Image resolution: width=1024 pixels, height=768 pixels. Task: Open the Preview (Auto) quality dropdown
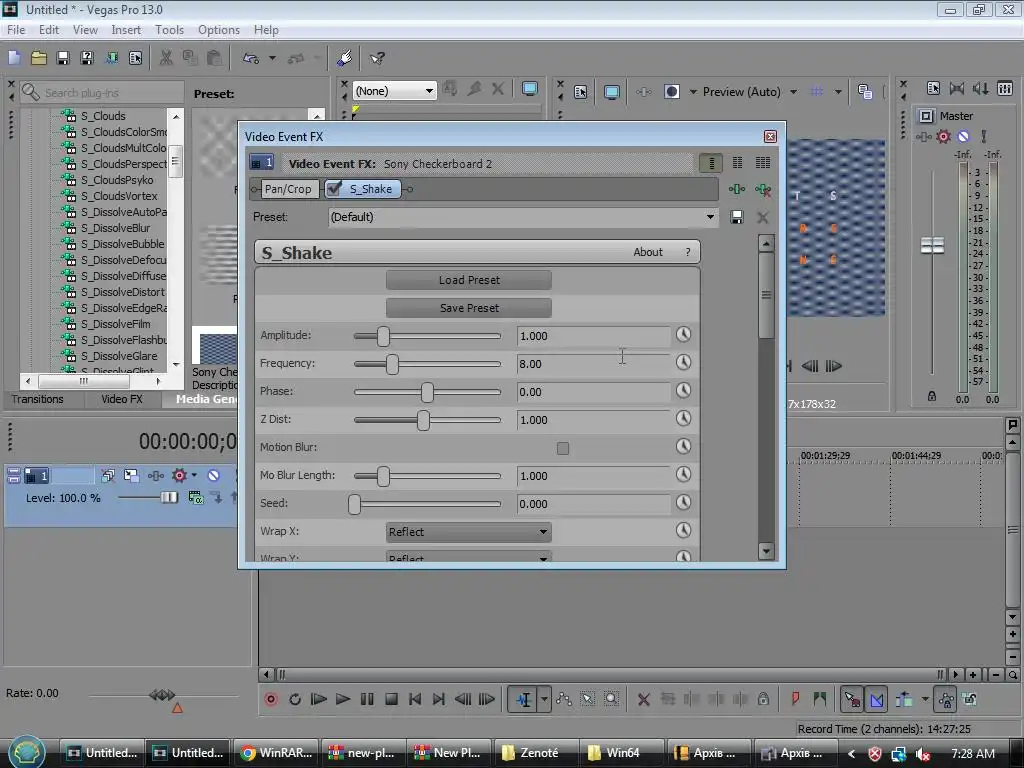(x=793, y=92)
